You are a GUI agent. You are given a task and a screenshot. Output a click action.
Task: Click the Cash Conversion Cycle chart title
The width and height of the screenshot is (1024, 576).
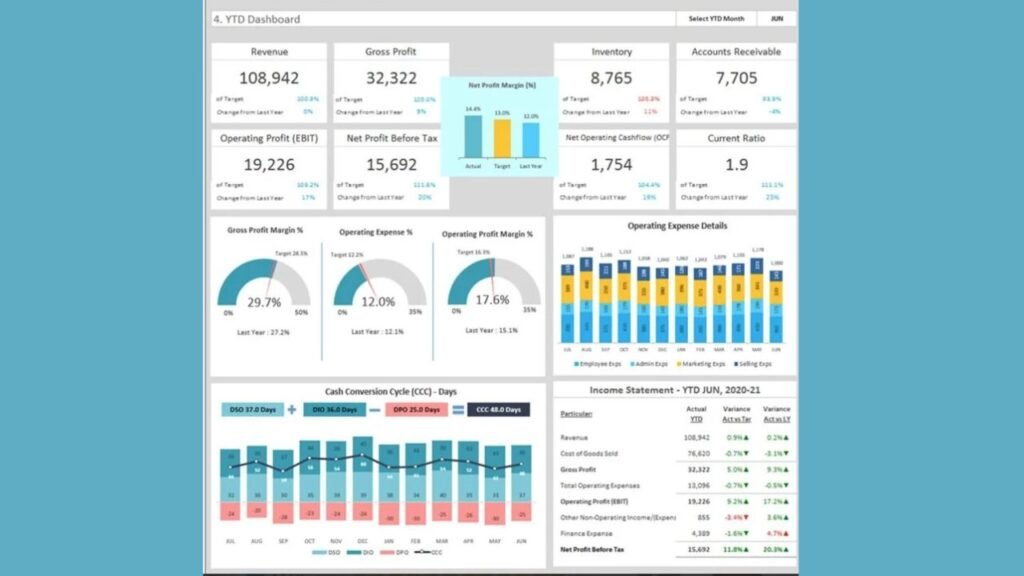(x=391, y=392)
